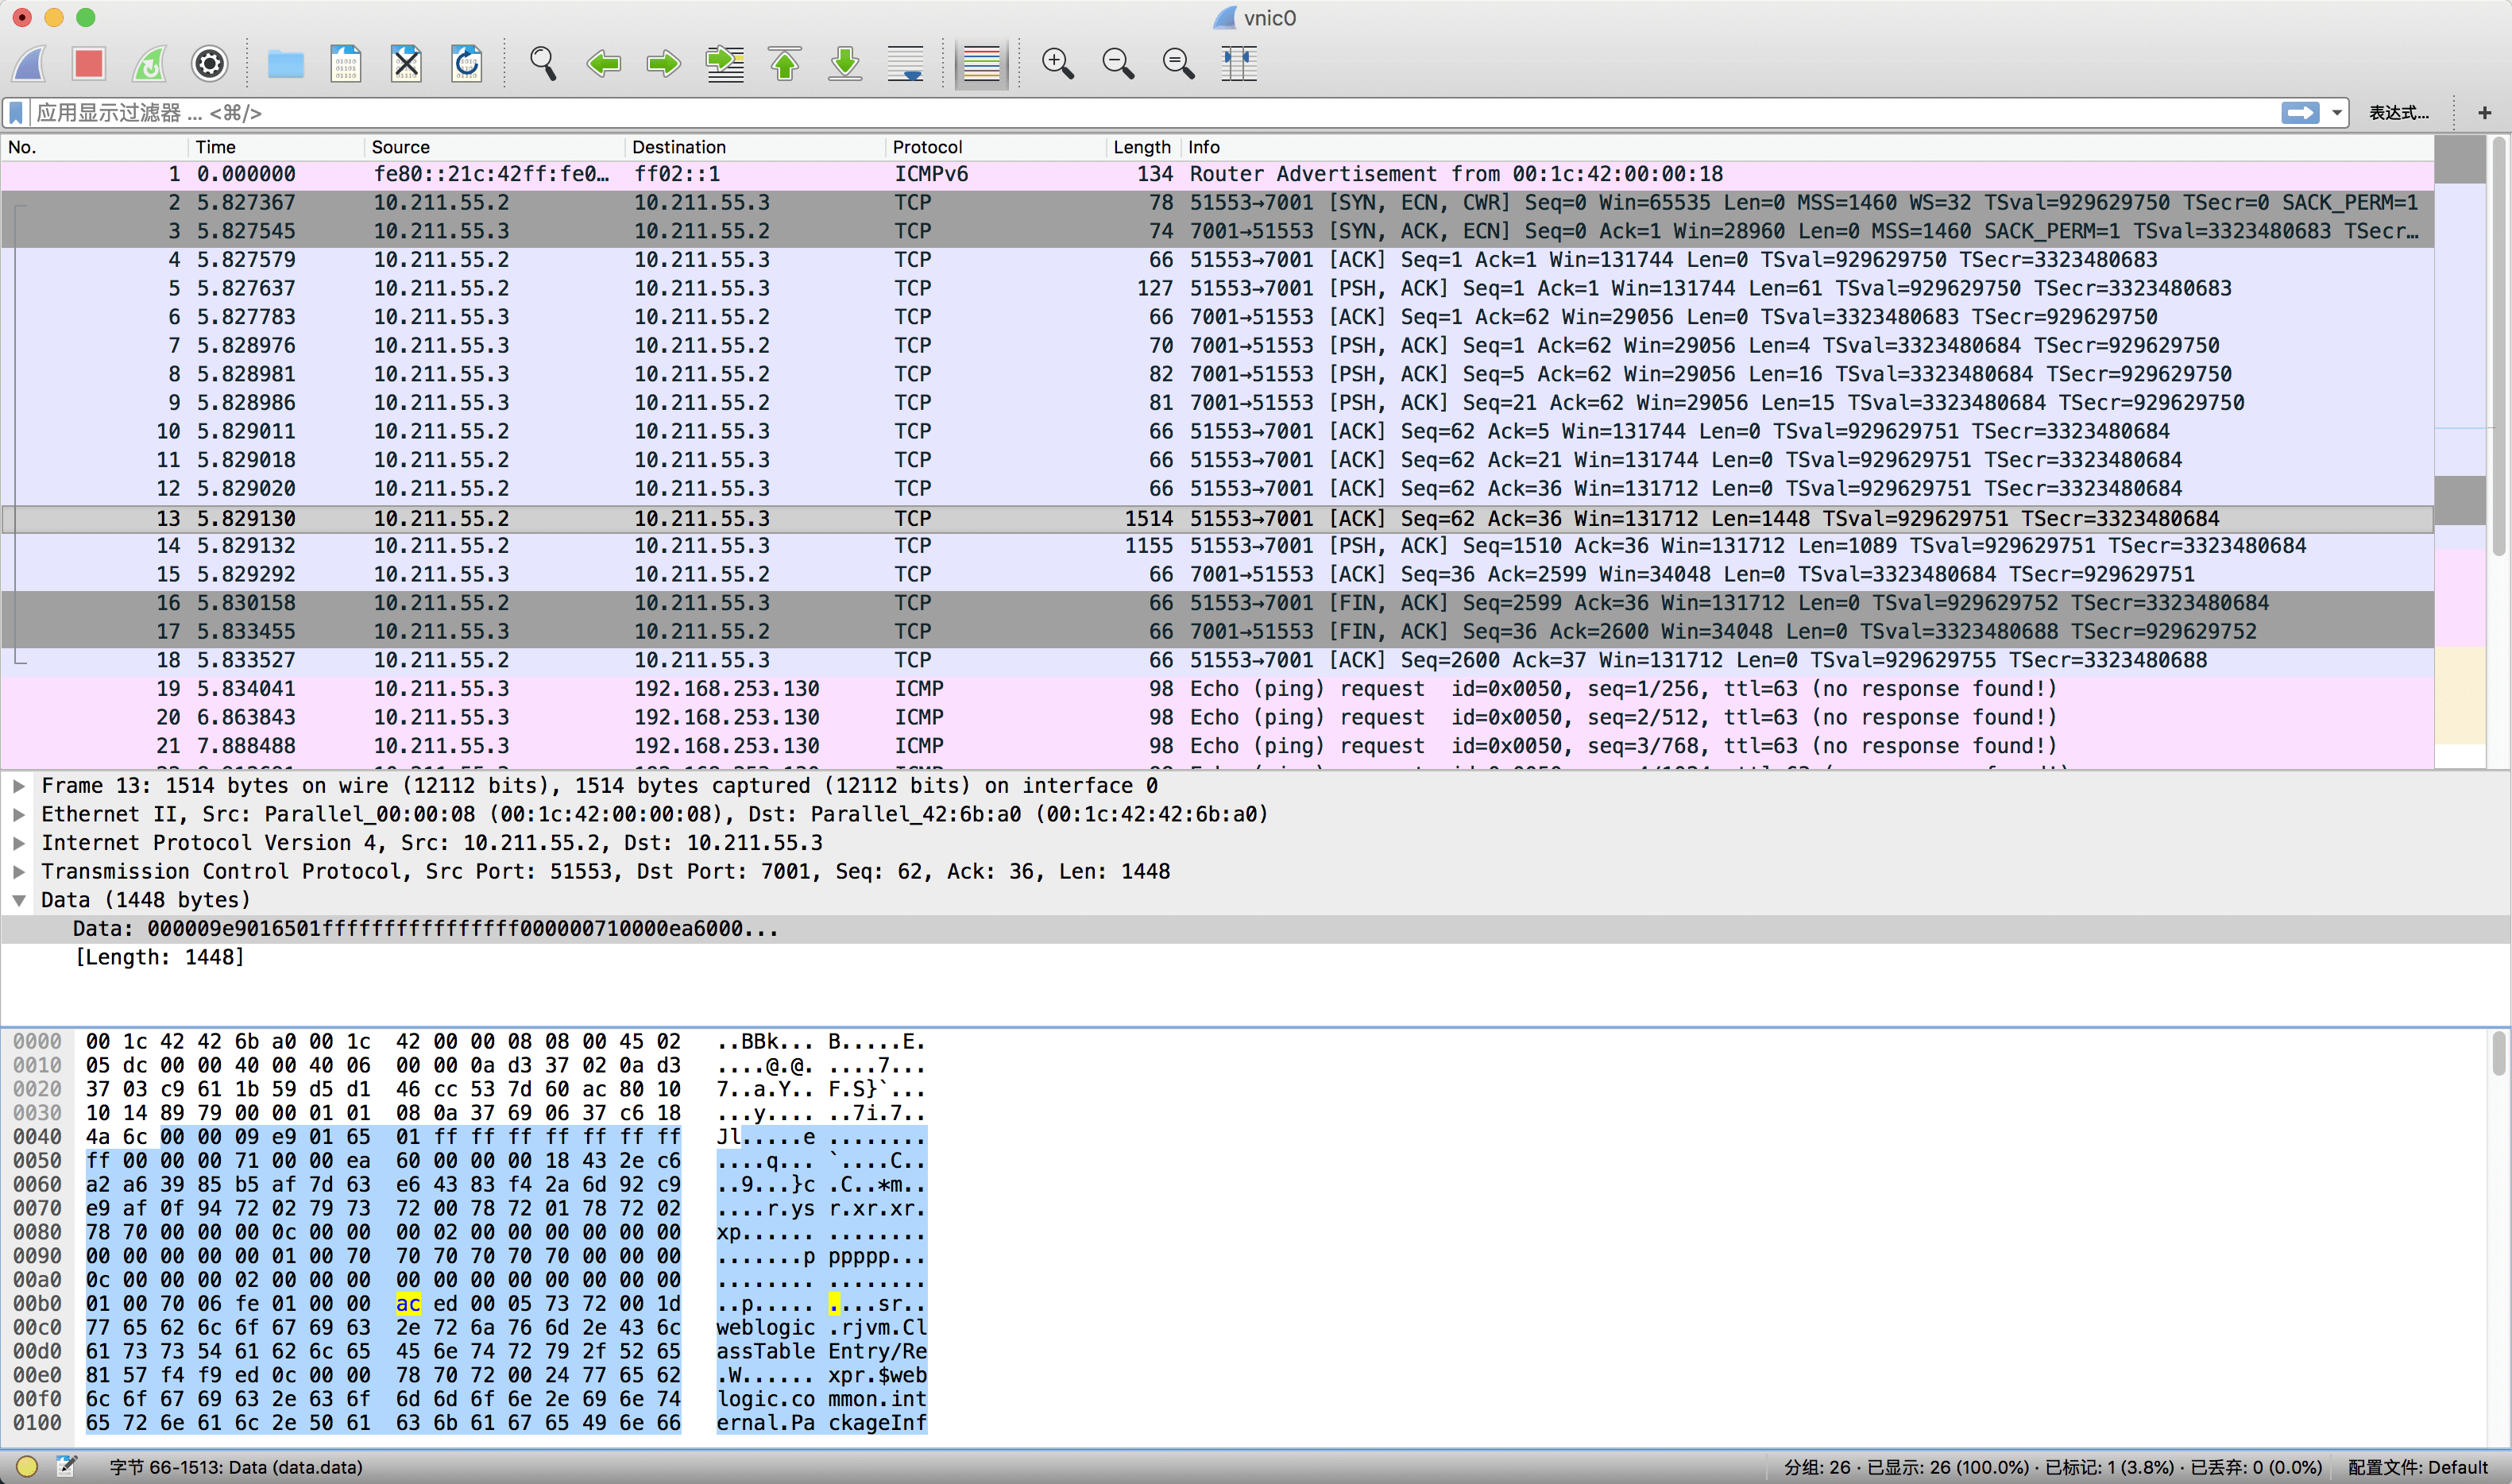This screenshot has width=2512, height=1484.
Task: Click the start capture shark fin icon
Action: coord(29,64)
